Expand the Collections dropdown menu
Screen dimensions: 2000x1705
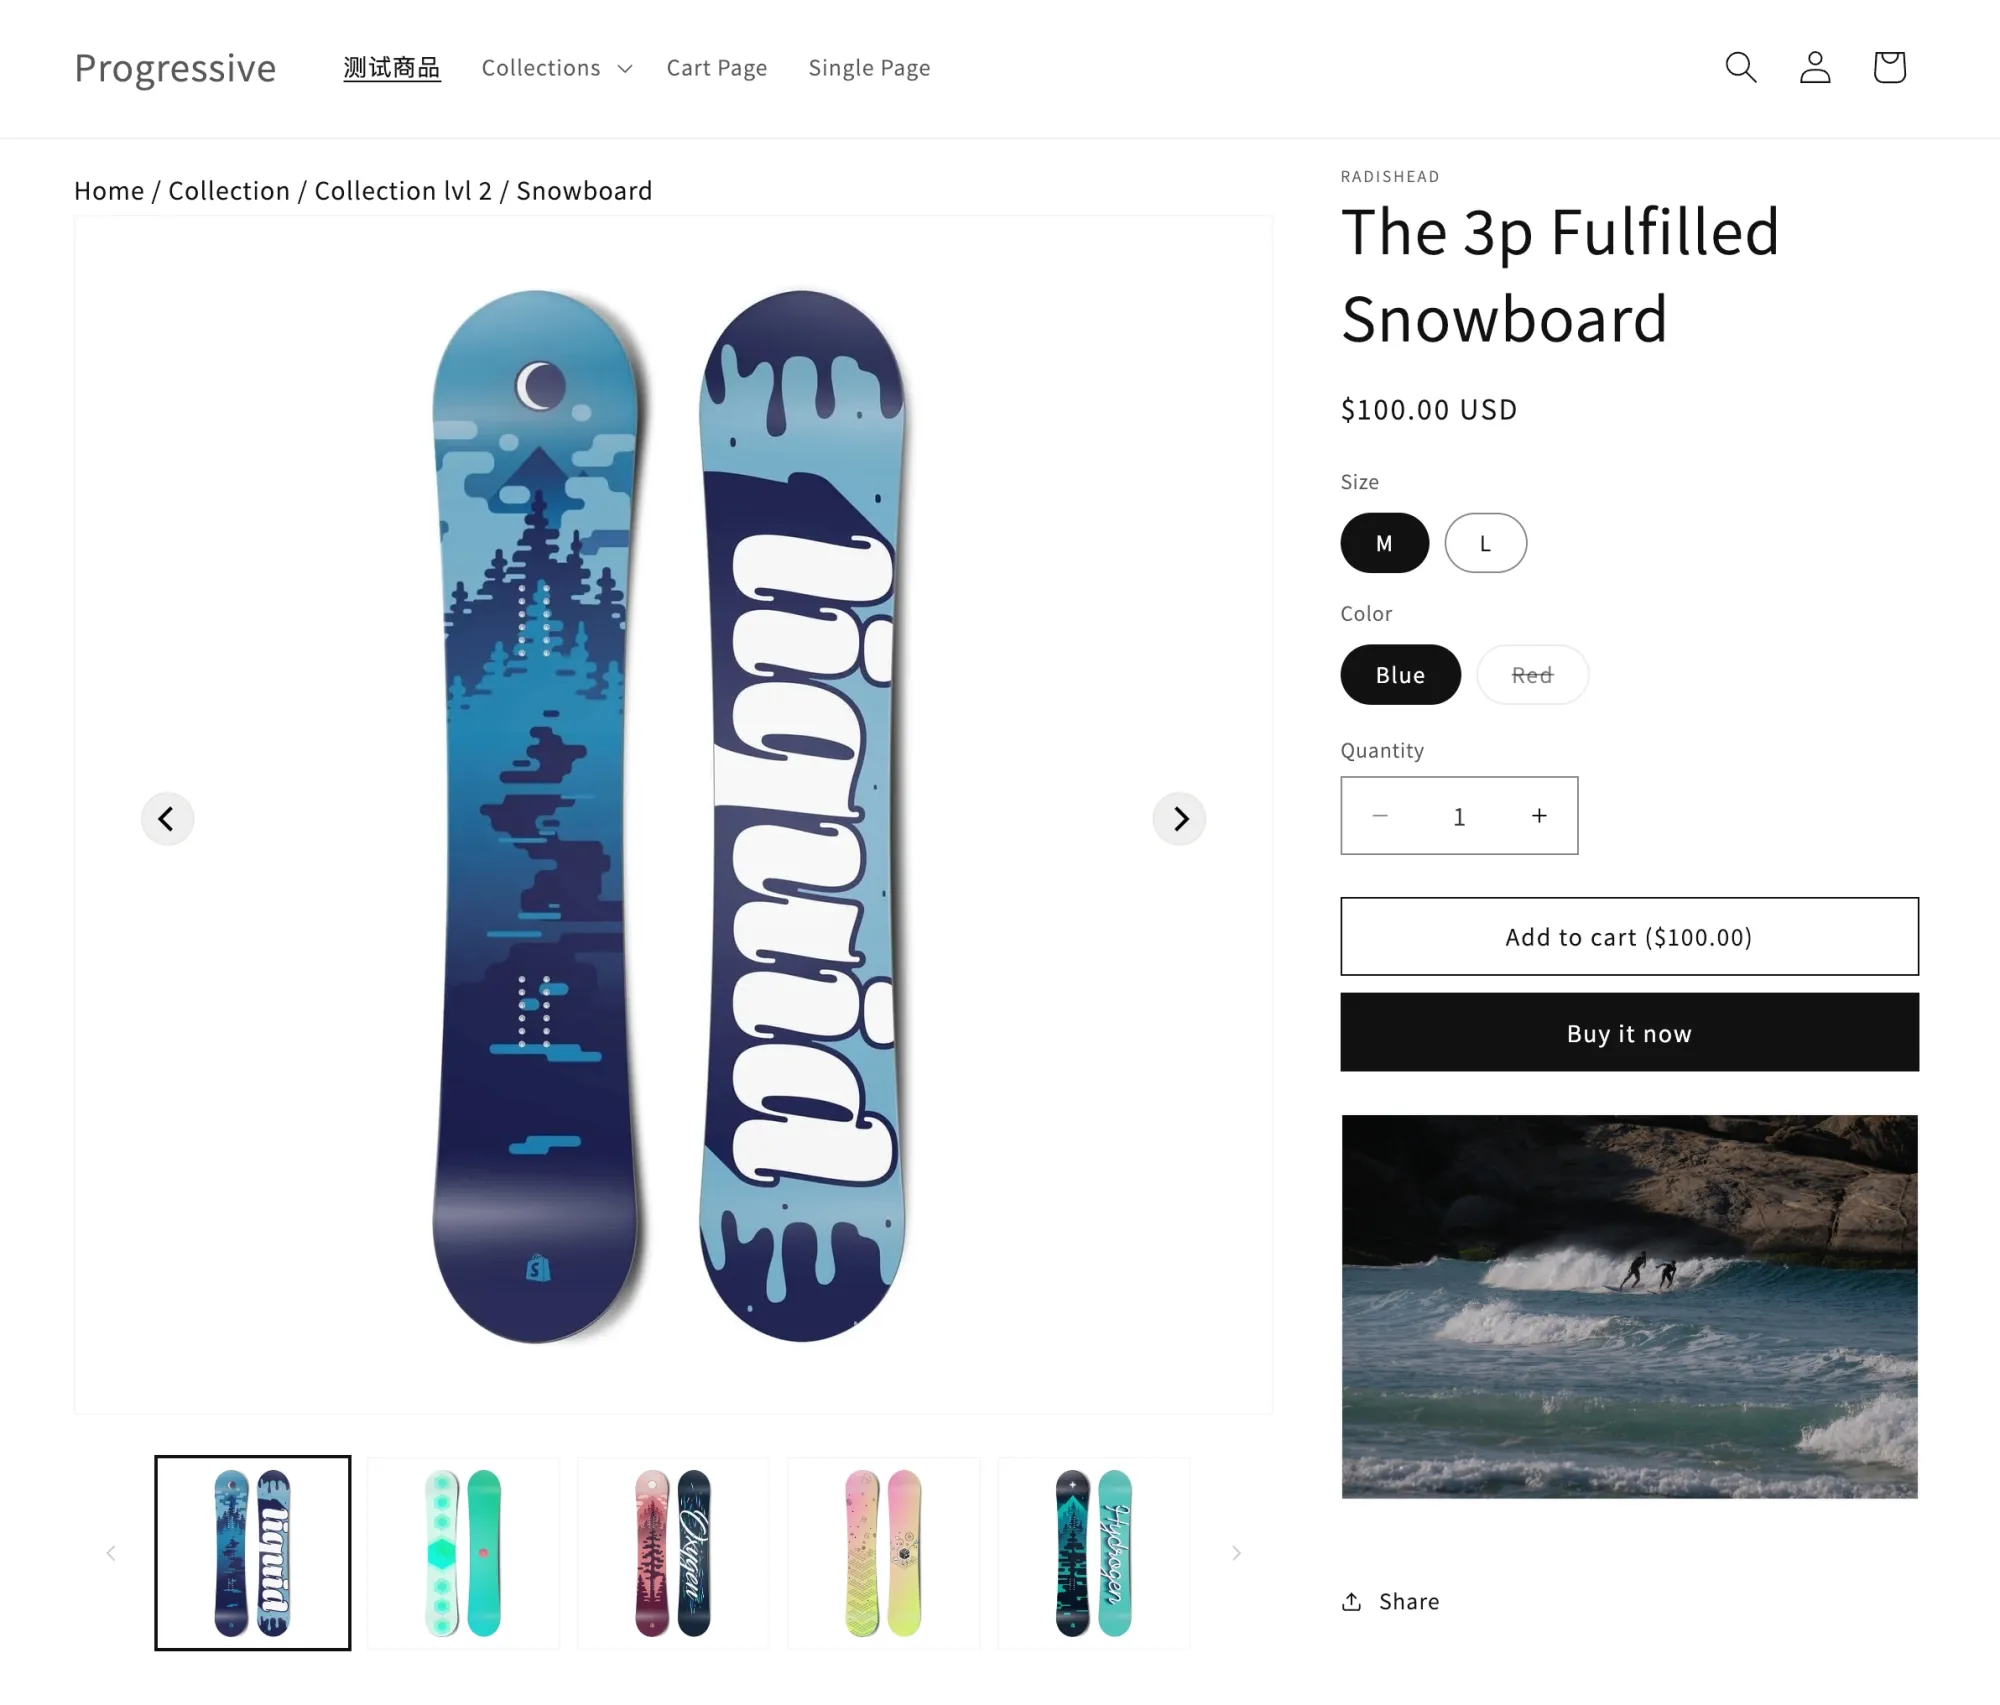556,68
